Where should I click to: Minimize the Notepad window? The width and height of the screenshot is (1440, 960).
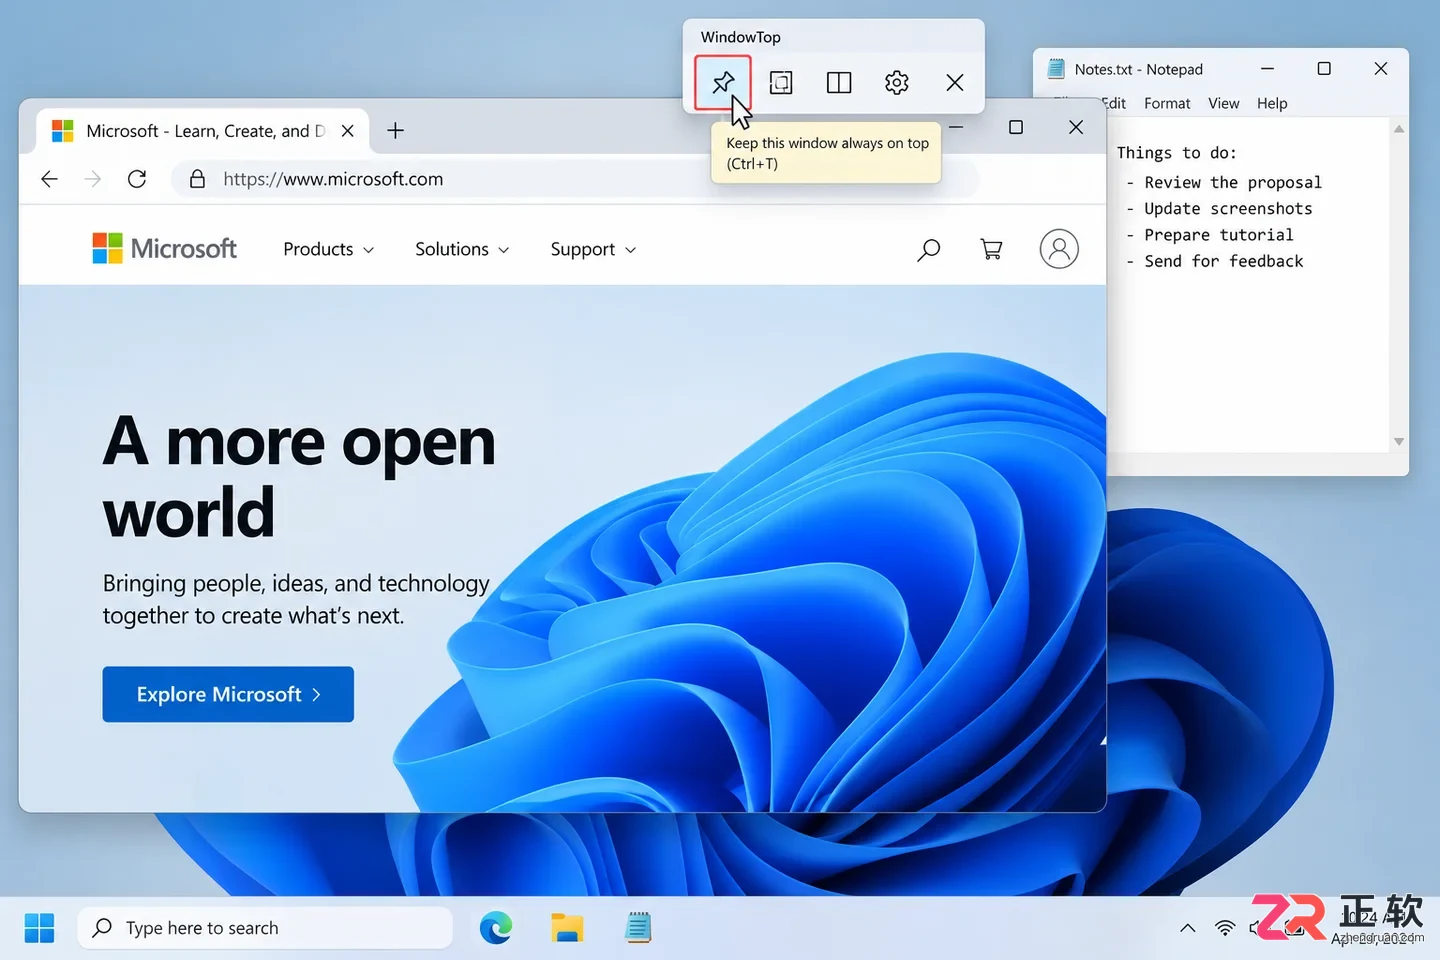[x=1267, y=69]
